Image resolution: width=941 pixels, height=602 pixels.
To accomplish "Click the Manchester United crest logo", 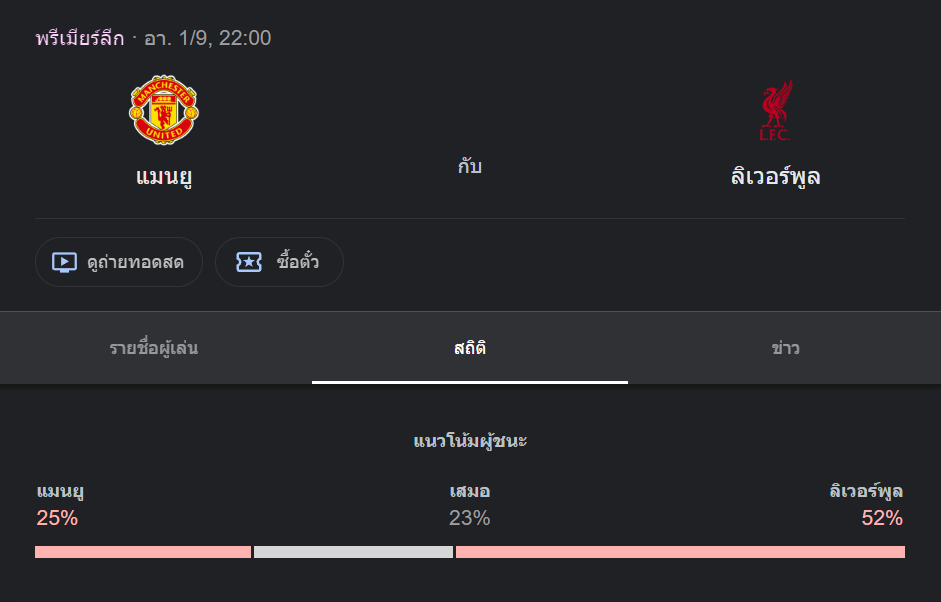I will pos(164,110).
